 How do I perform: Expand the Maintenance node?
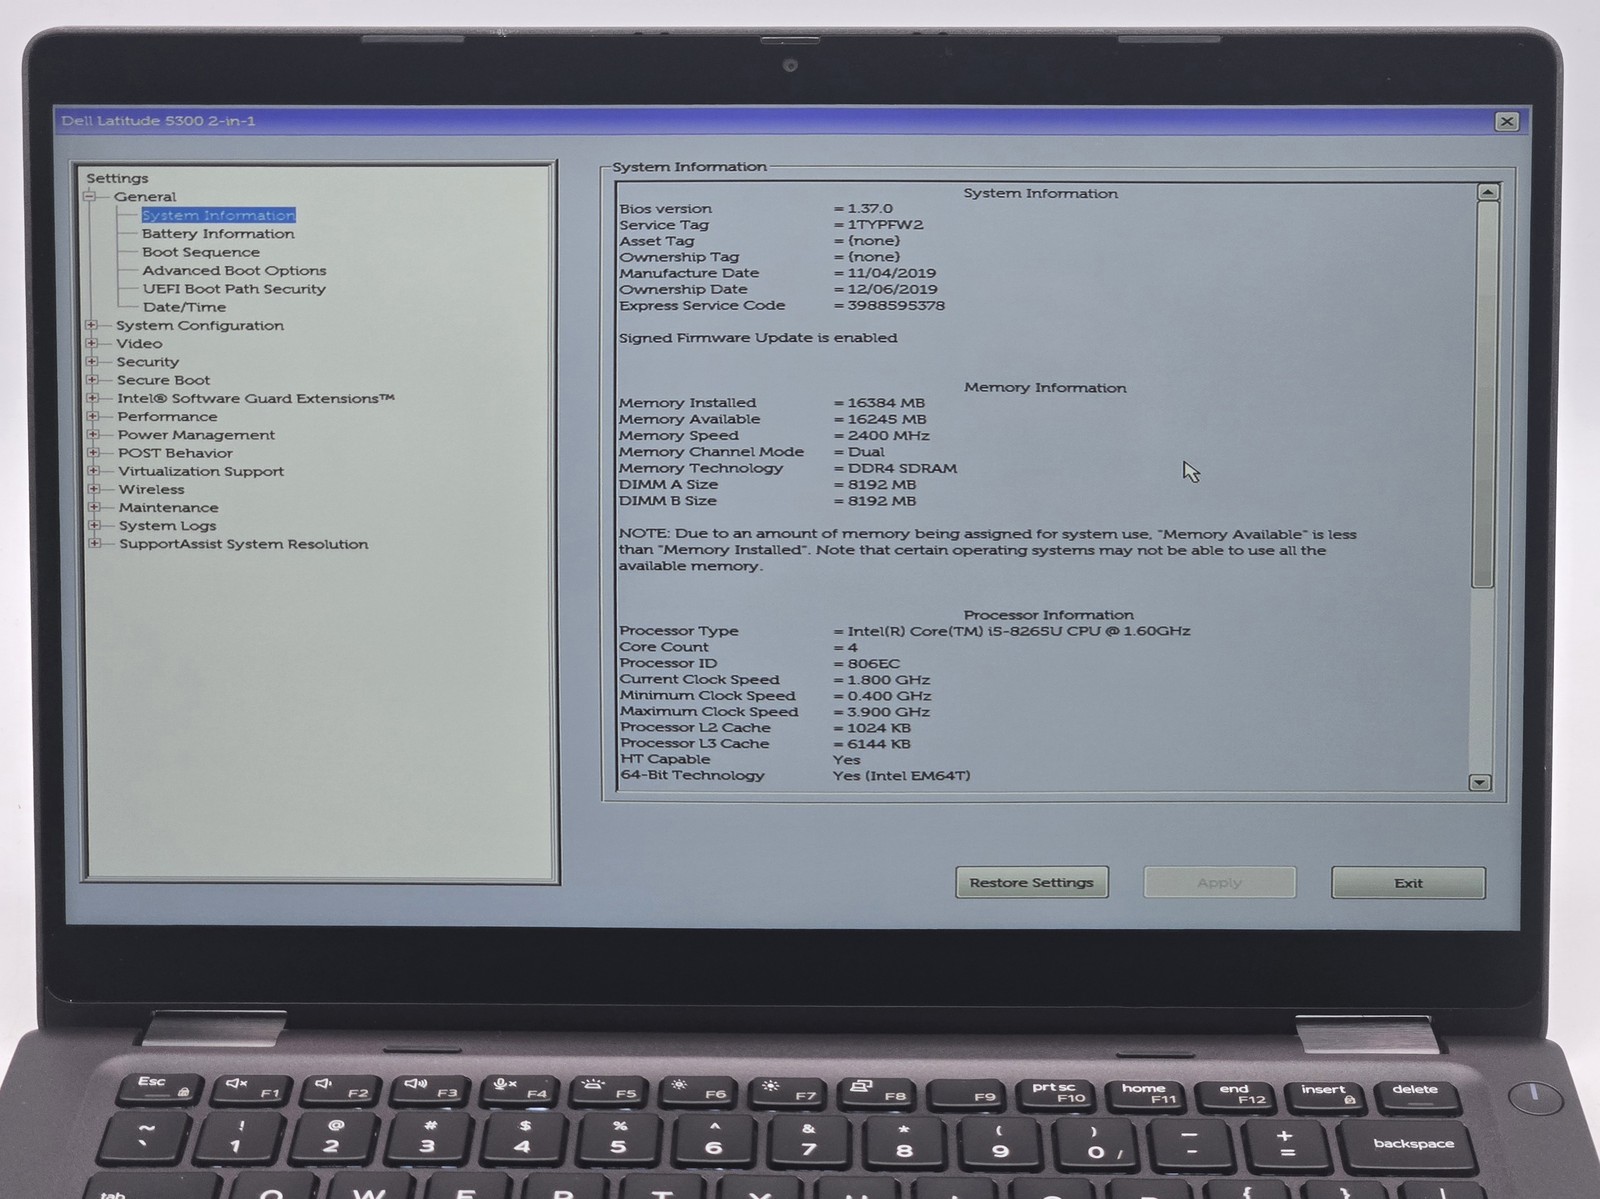point(94,507)
